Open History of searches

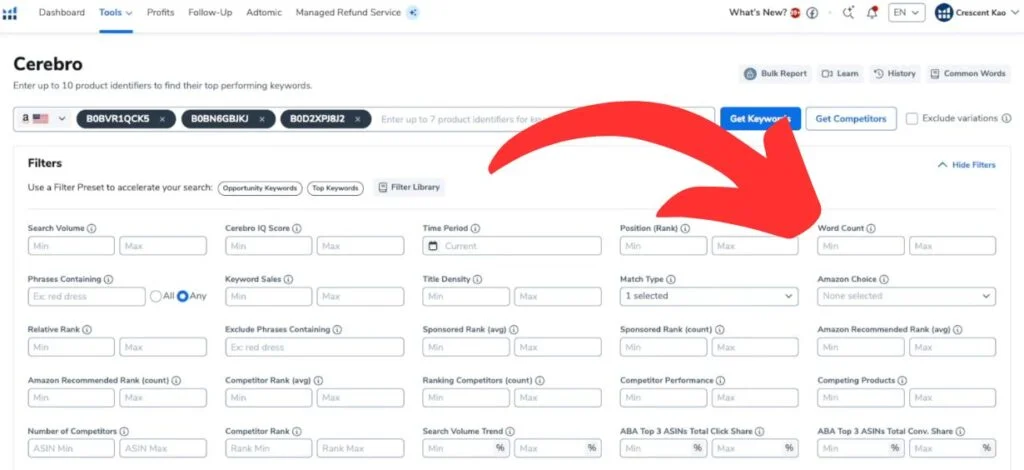894,74
